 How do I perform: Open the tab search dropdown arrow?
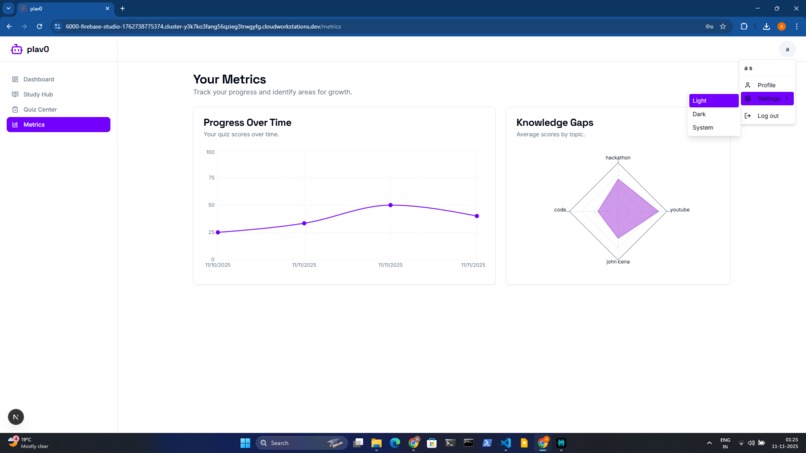tap(8, 8)
